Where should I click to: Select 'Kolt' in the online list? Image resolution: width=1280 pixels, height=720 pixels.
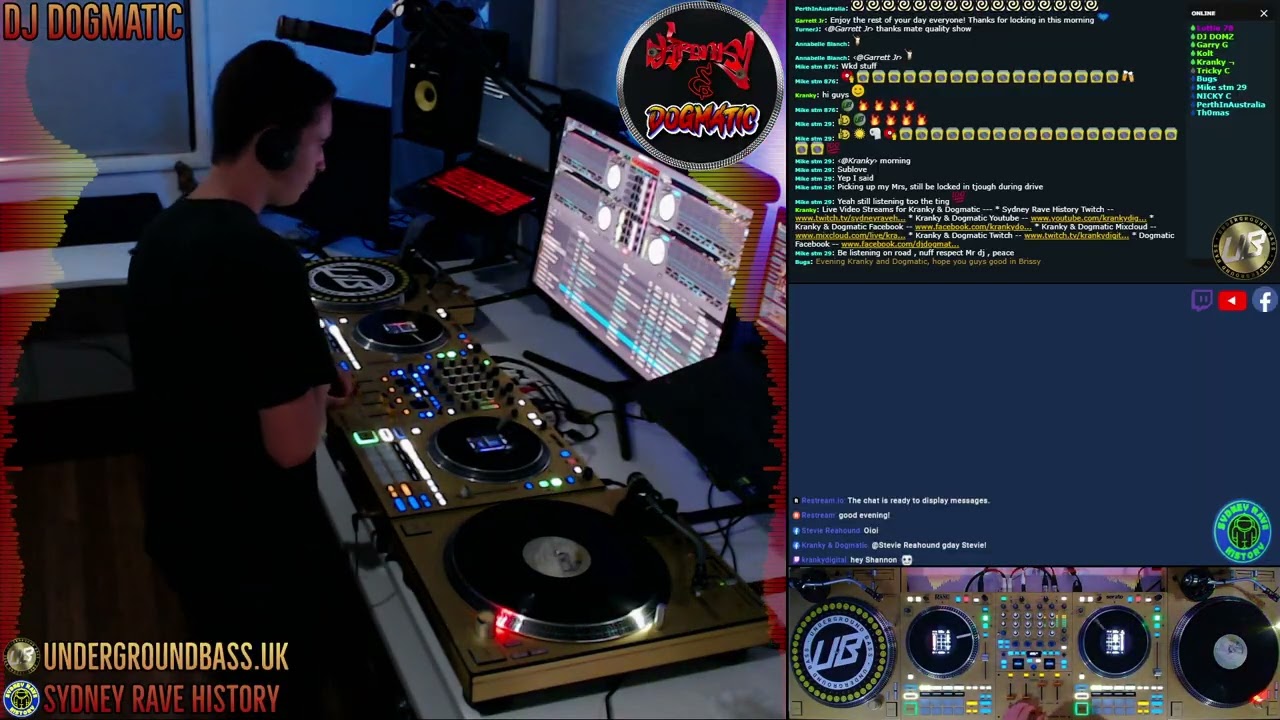tap(1205, 53)
